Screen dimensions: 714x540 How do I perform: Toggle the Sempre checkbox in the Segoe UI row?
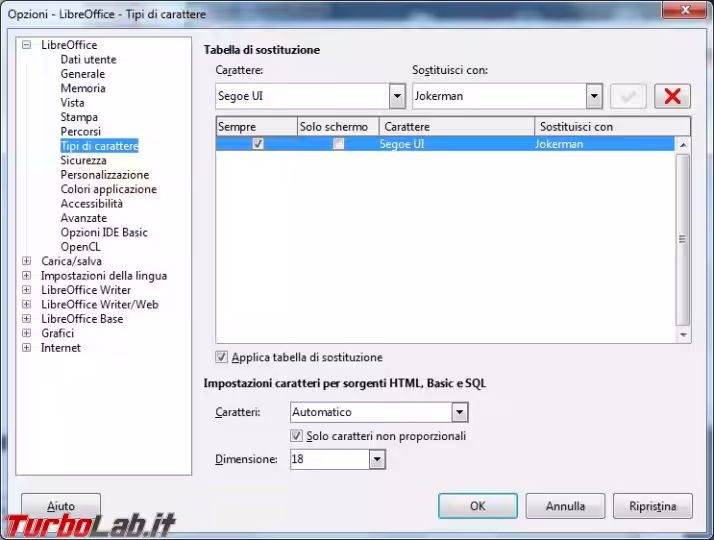pos(258,144)
